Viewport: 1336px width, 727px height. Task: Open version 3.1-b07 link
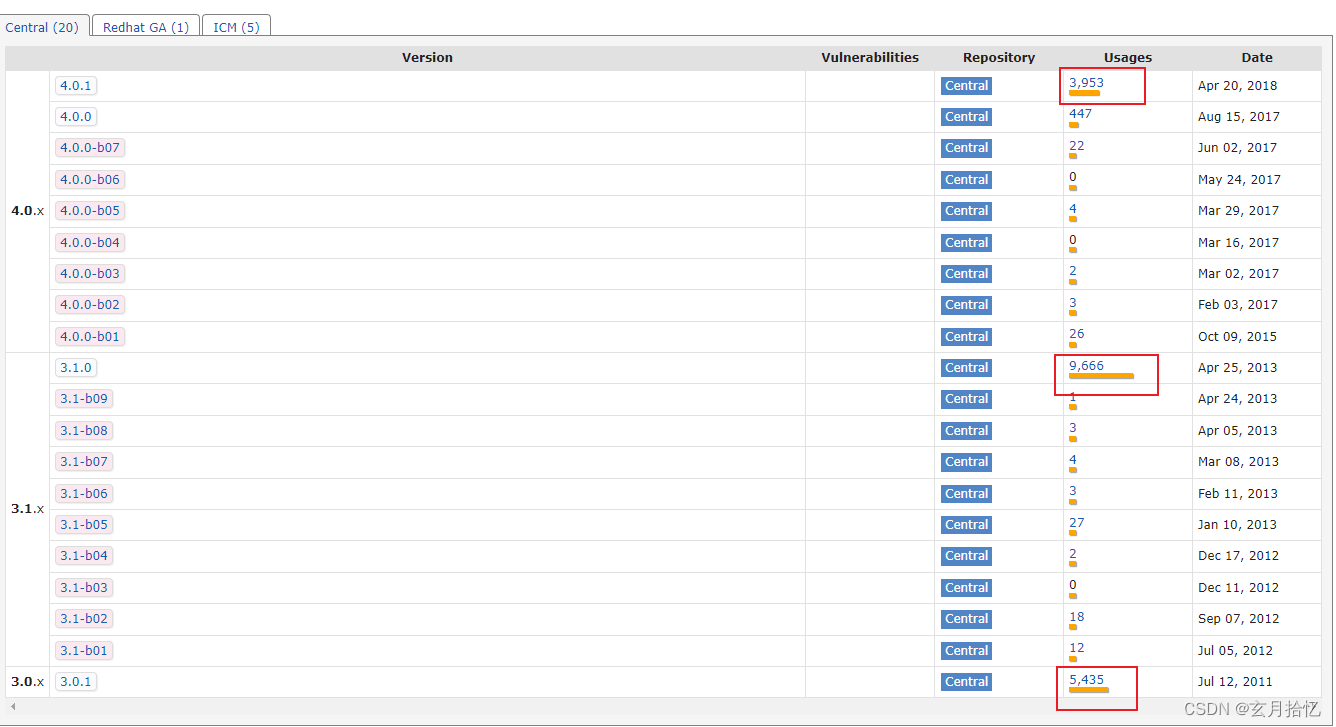click(x=84, y=462)
